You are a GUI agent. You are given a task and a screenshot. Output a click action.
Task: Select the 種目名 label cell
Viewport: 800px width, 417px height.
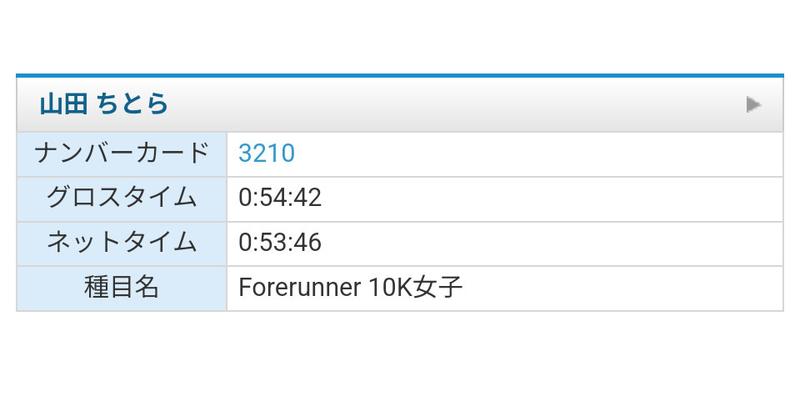pyautogui.click(x=122, y=288)
